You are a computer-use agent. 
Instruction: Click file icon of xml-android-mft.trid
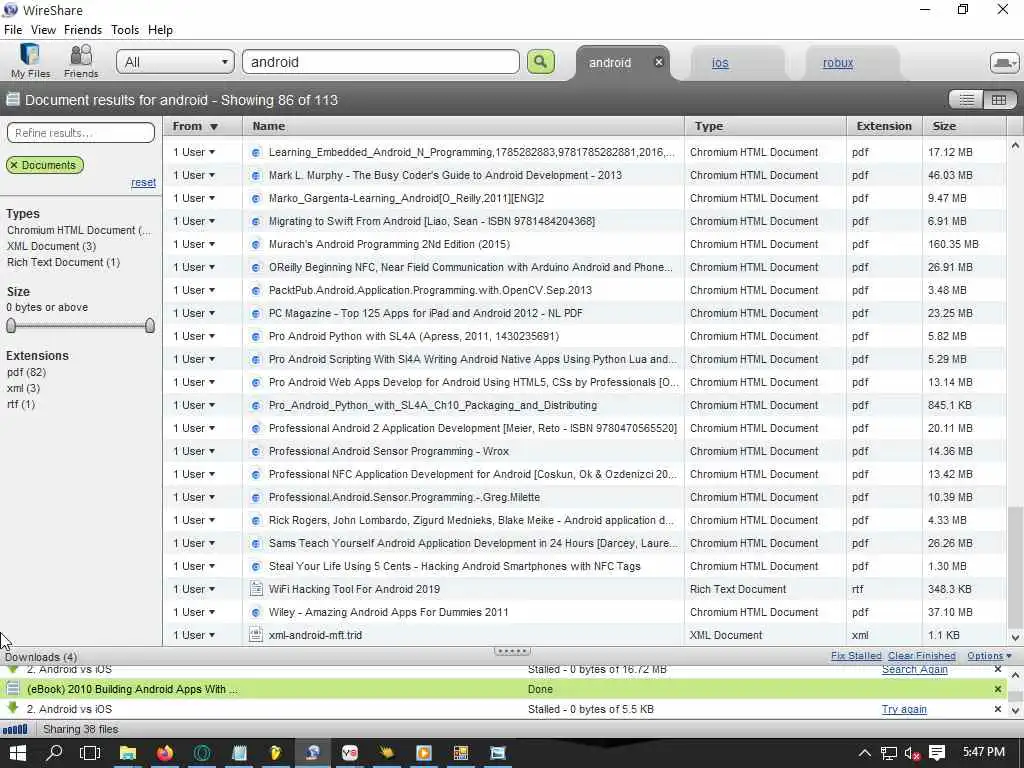pyautogui.click(x=256, y=635)
